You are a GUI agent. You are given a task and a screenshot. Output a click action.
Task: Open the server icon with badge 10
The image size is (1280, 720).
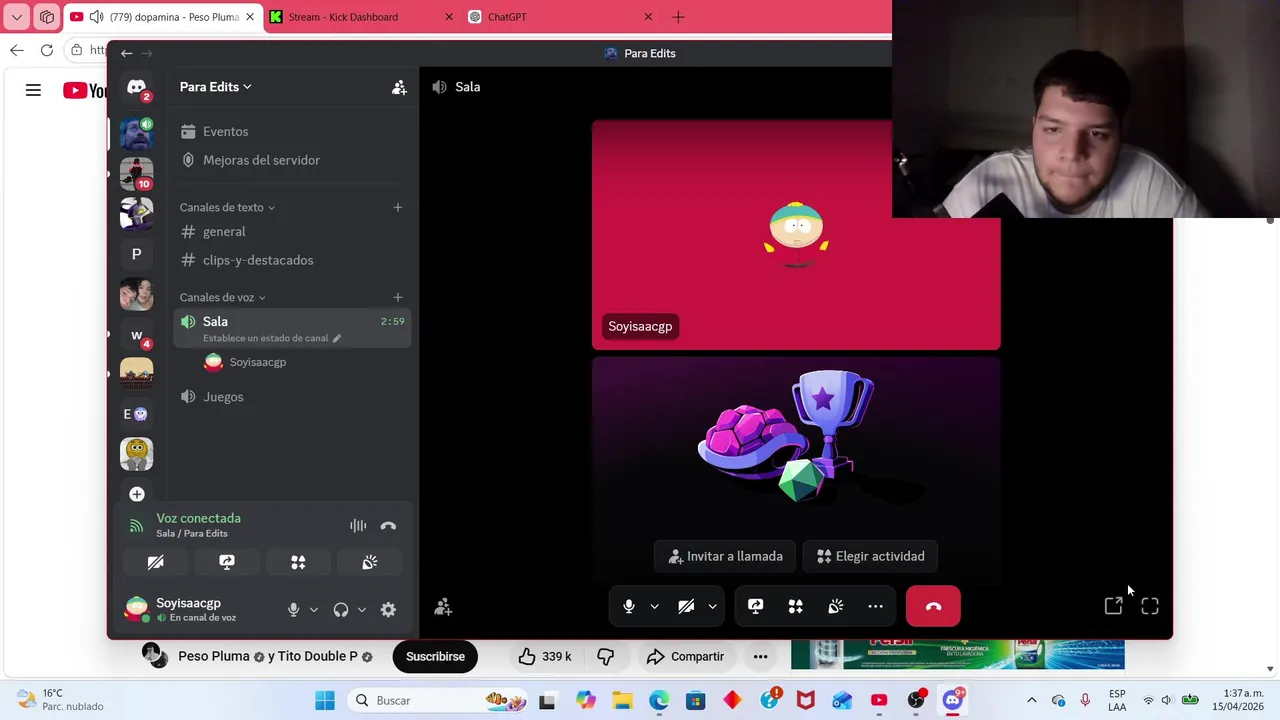coord(137,173)
